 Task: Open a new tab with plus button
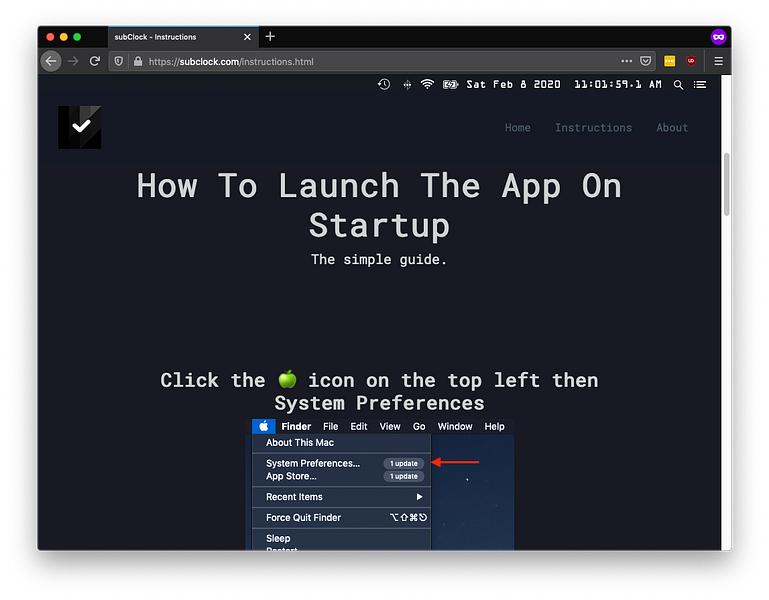[x=270, y=36]
